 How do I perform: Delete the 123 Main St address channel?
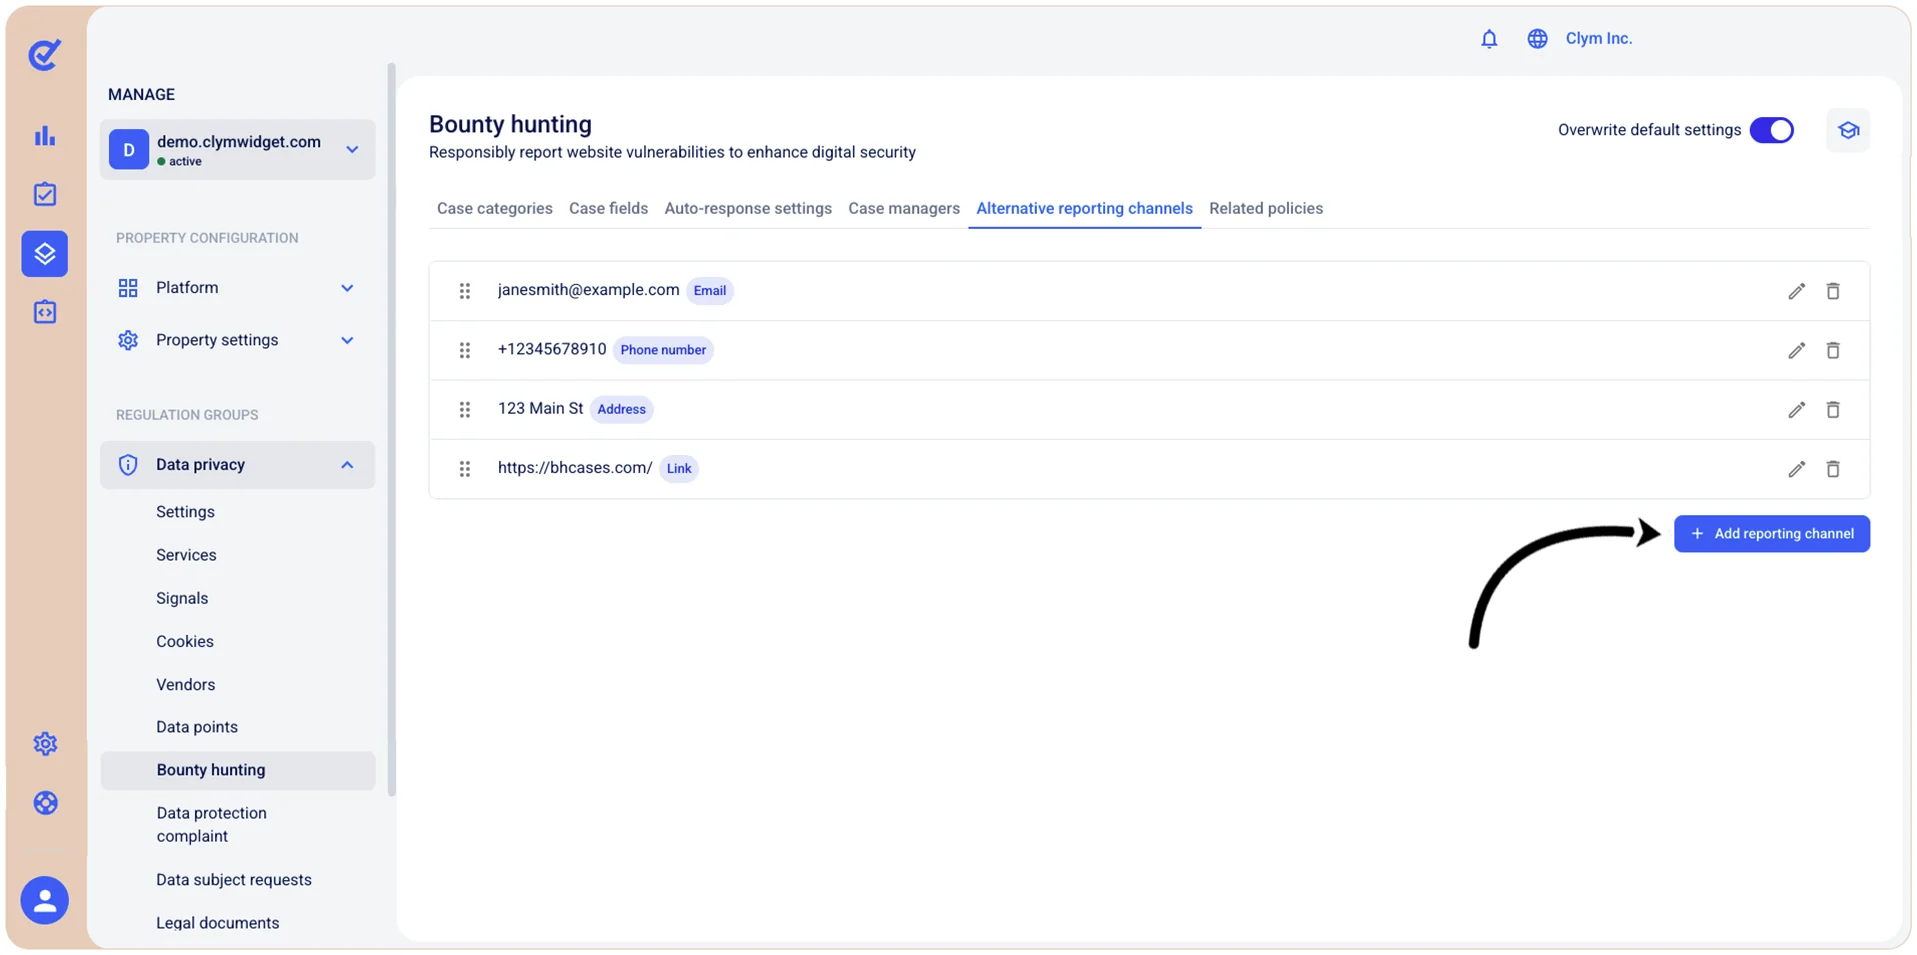coord(1833,409)
